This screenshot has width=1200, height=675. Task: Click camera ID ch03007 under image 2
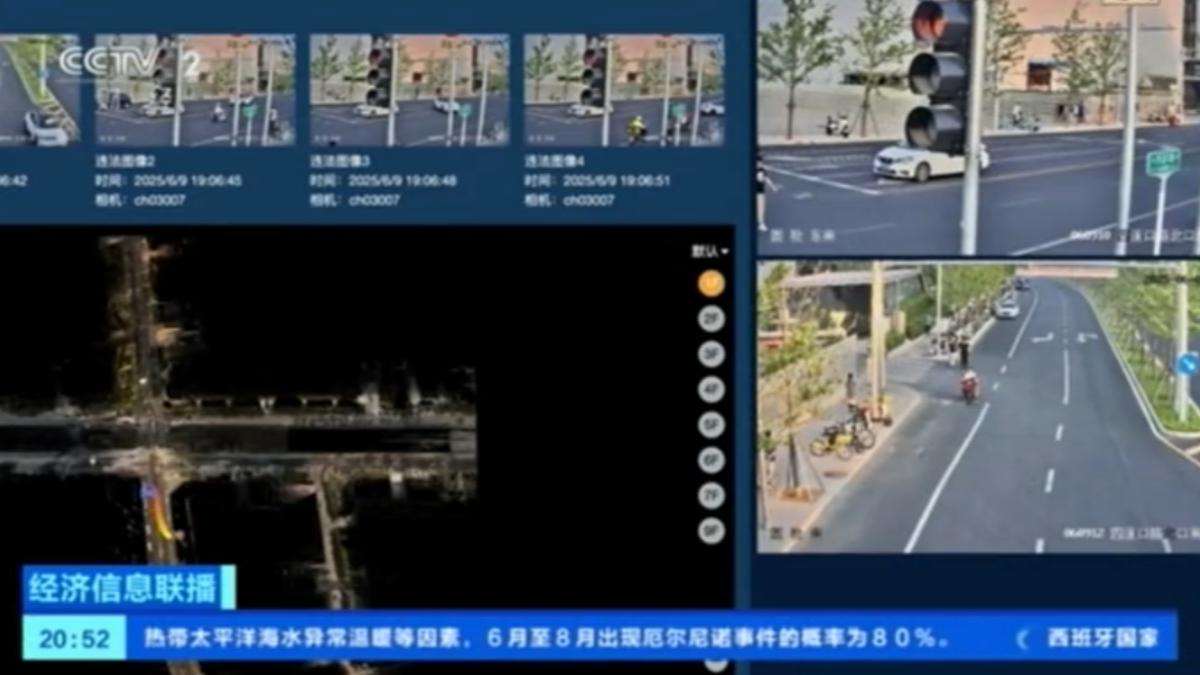click(x=159, y=200)
